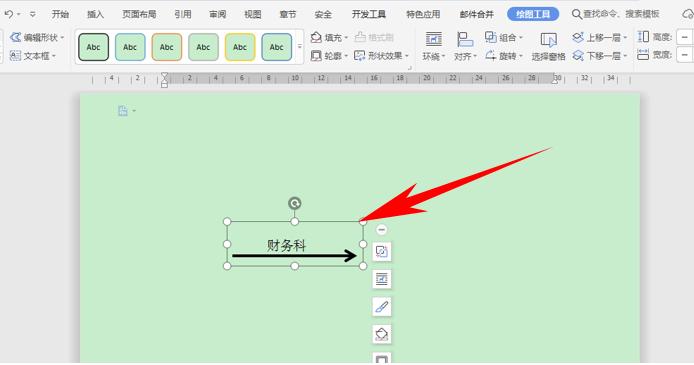Open the 下移一层 dropdown arrow

coord(625,56)
